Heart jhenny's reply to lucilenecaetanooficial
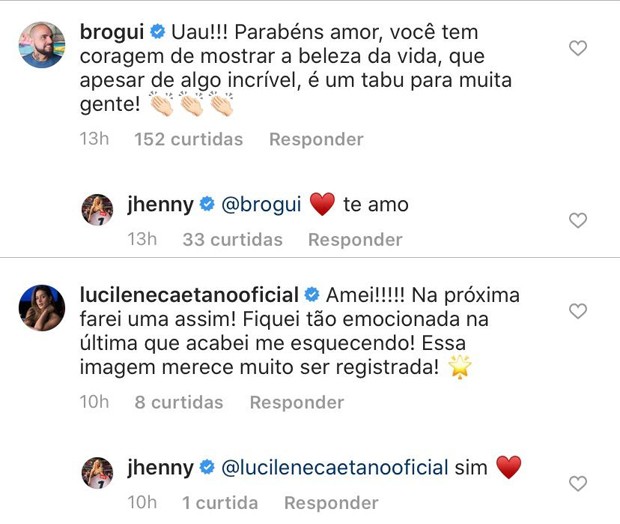 [577, 484]
